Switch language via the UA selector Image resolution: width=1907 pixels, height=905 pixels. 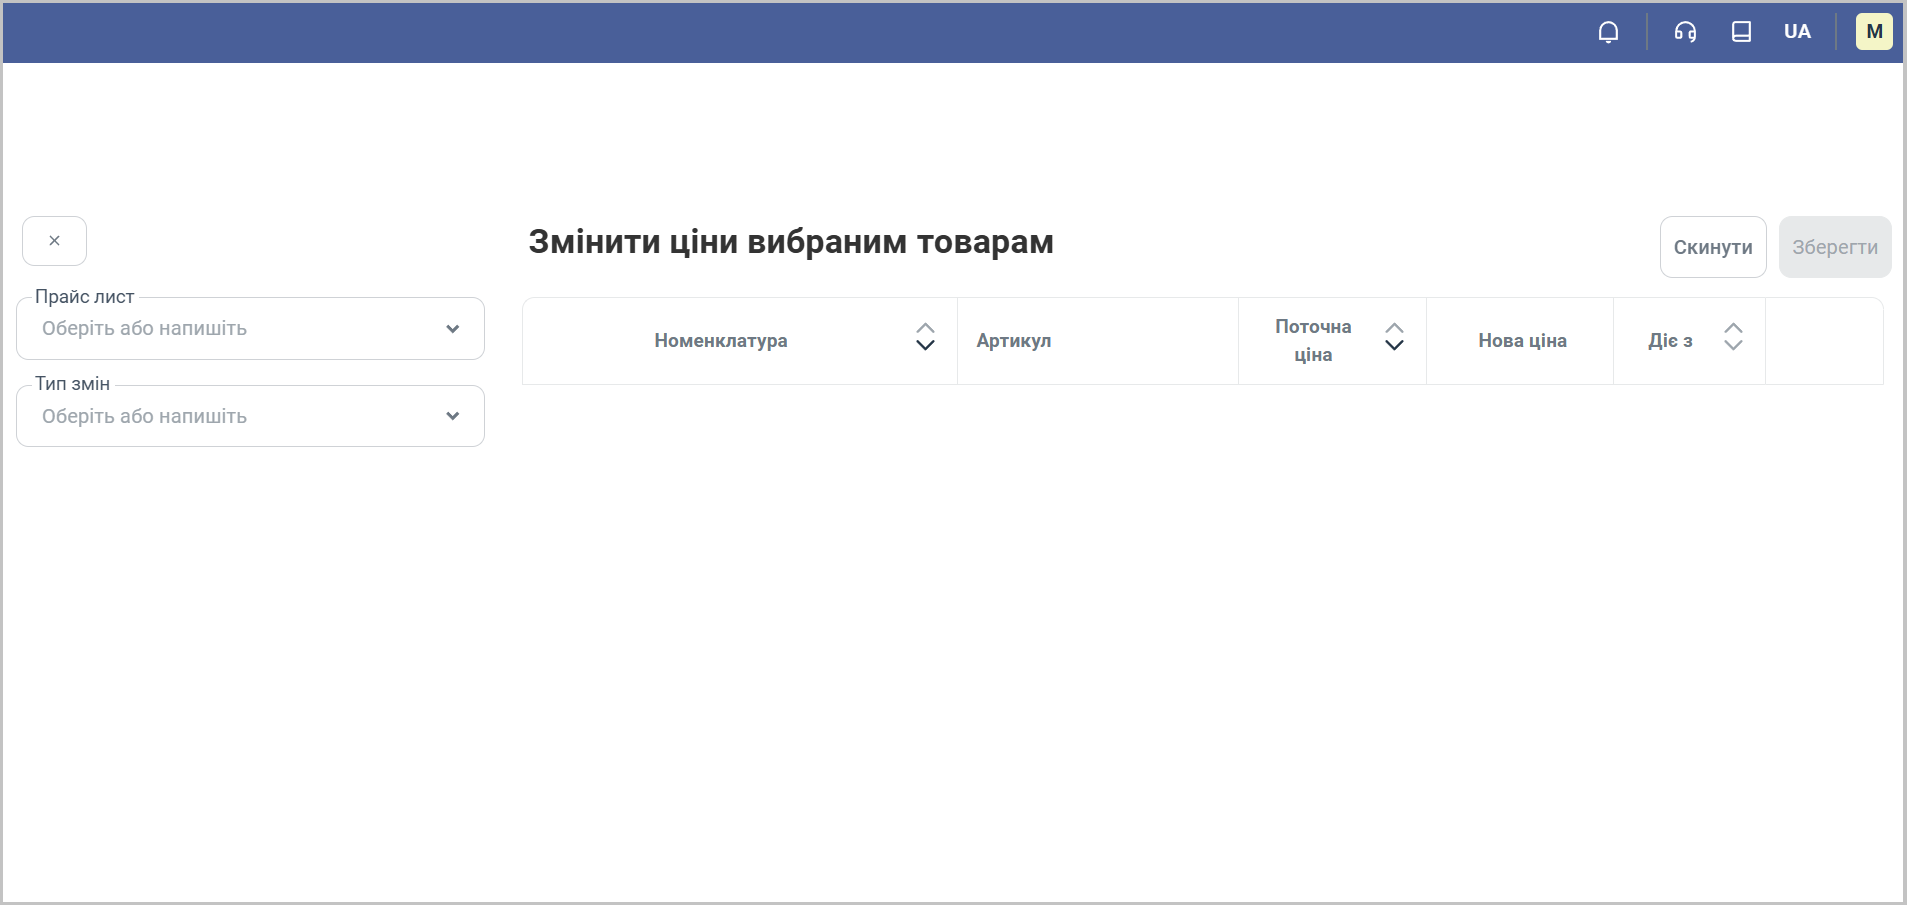coord(1797,32)
